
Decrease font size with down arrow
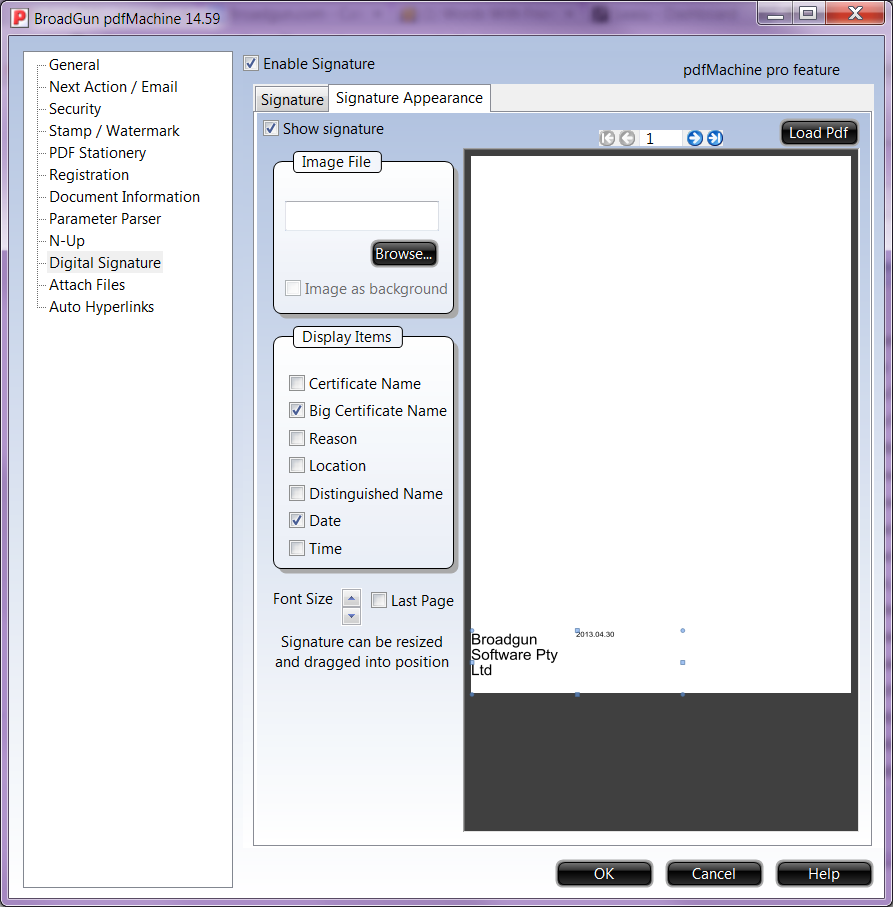click(x=351, y=616)
